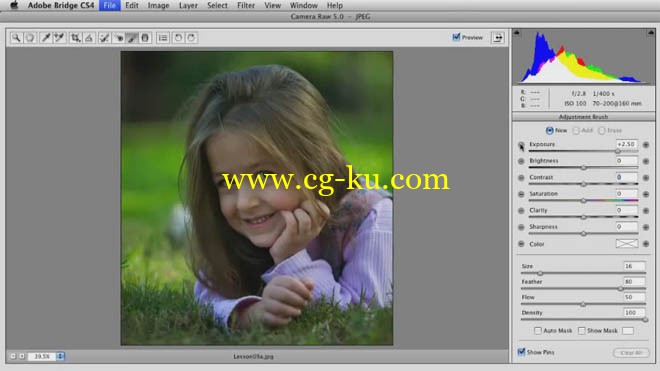
Task: Open the Window menu
Action: (x=303, y=5)
